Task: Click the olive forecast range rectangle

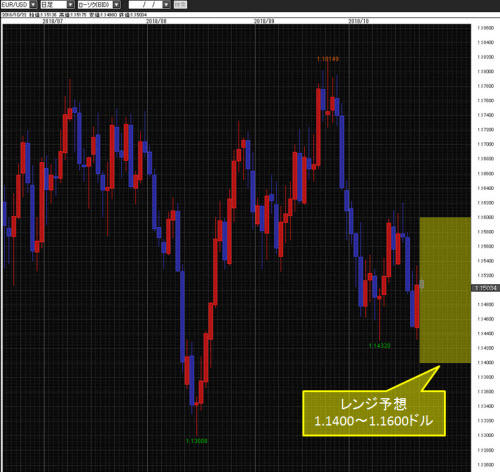Action: point(445,290)
